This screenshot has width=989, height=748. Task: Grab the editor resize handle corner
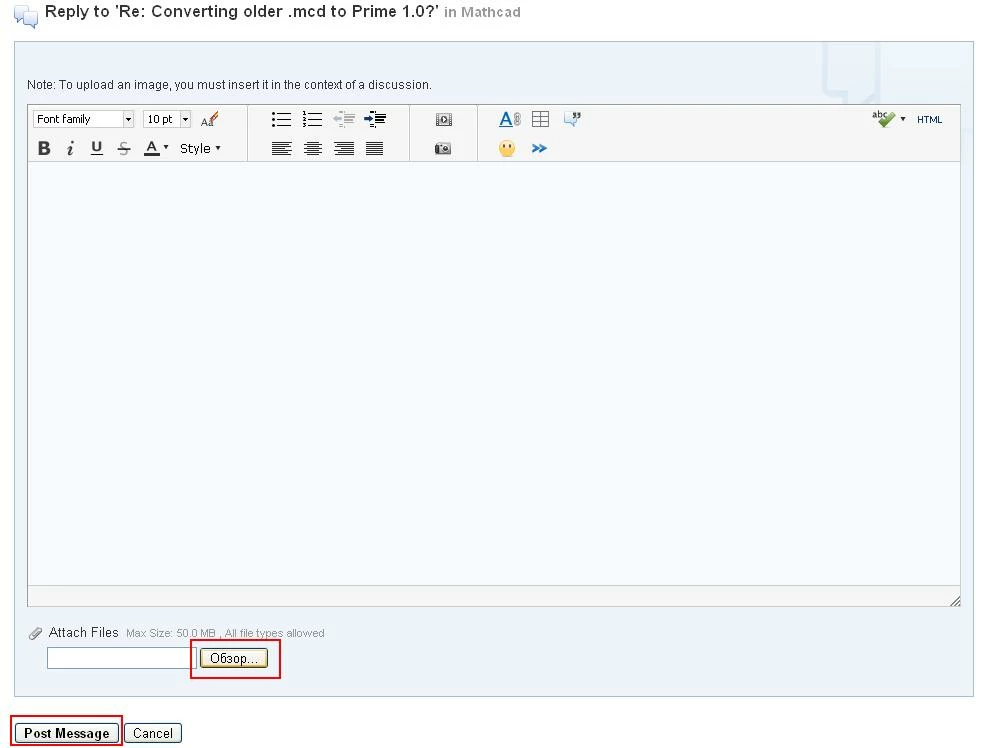(955, 601)
